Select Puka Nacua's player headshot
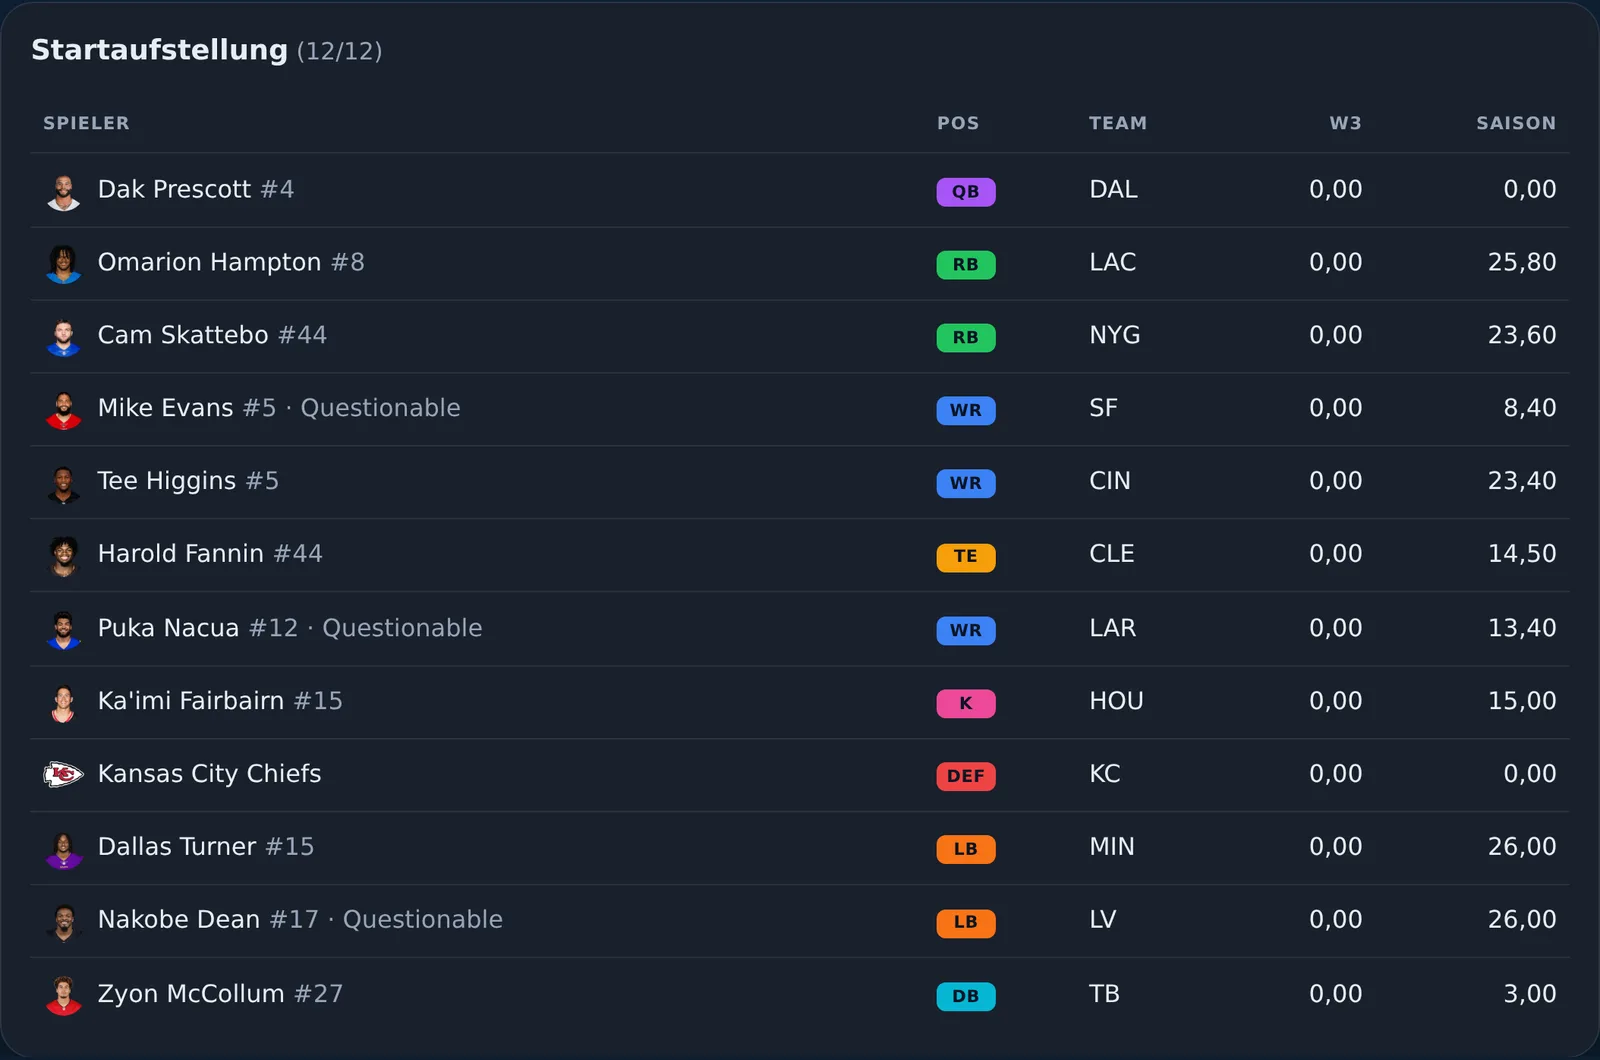Screen dimensions: 1600x1060 click(64, 630)
